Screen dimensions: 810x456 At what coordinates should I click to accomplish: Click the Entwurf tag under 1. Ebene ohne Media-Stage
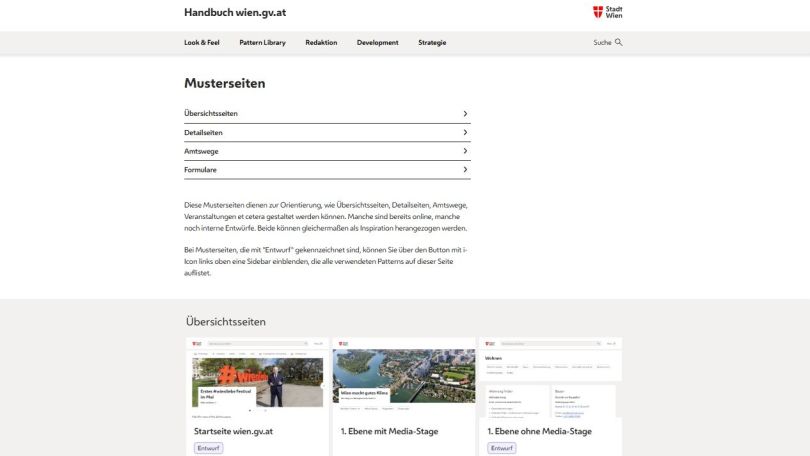coord(502,448)
